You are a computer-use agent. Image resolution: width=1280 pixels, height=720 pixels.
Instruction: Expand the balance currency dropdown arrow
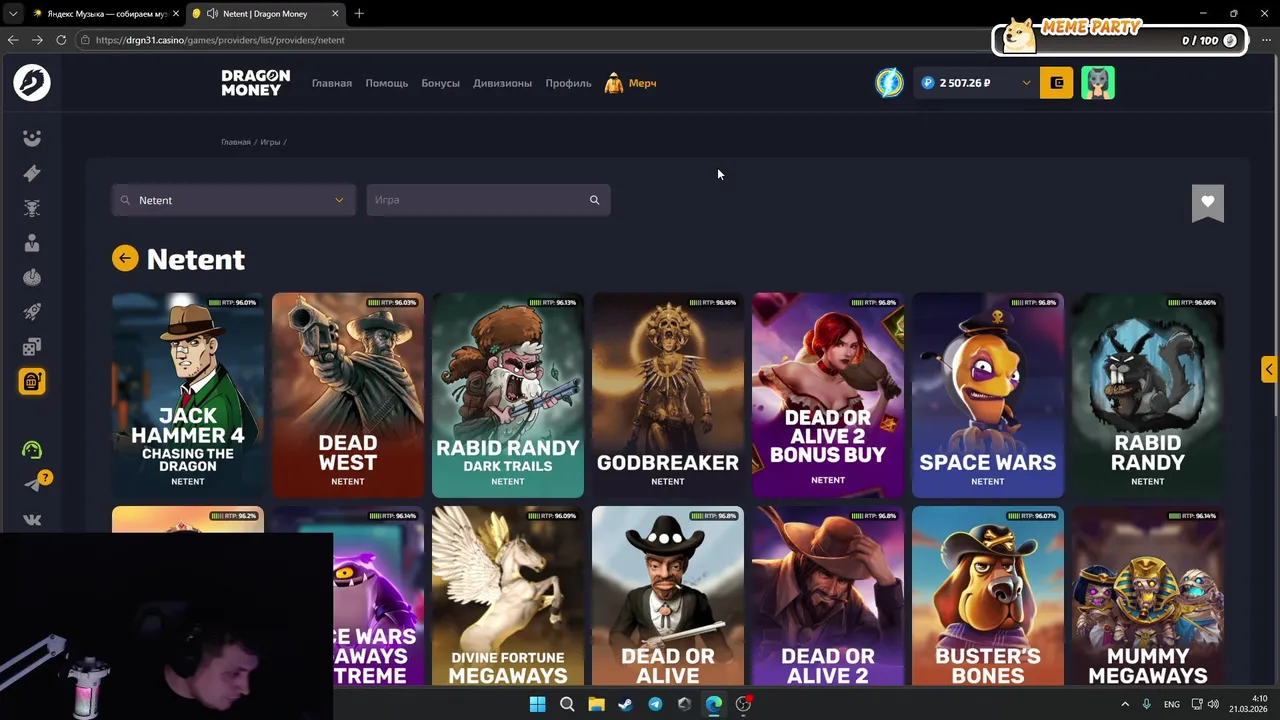(x=1026, y=83)
